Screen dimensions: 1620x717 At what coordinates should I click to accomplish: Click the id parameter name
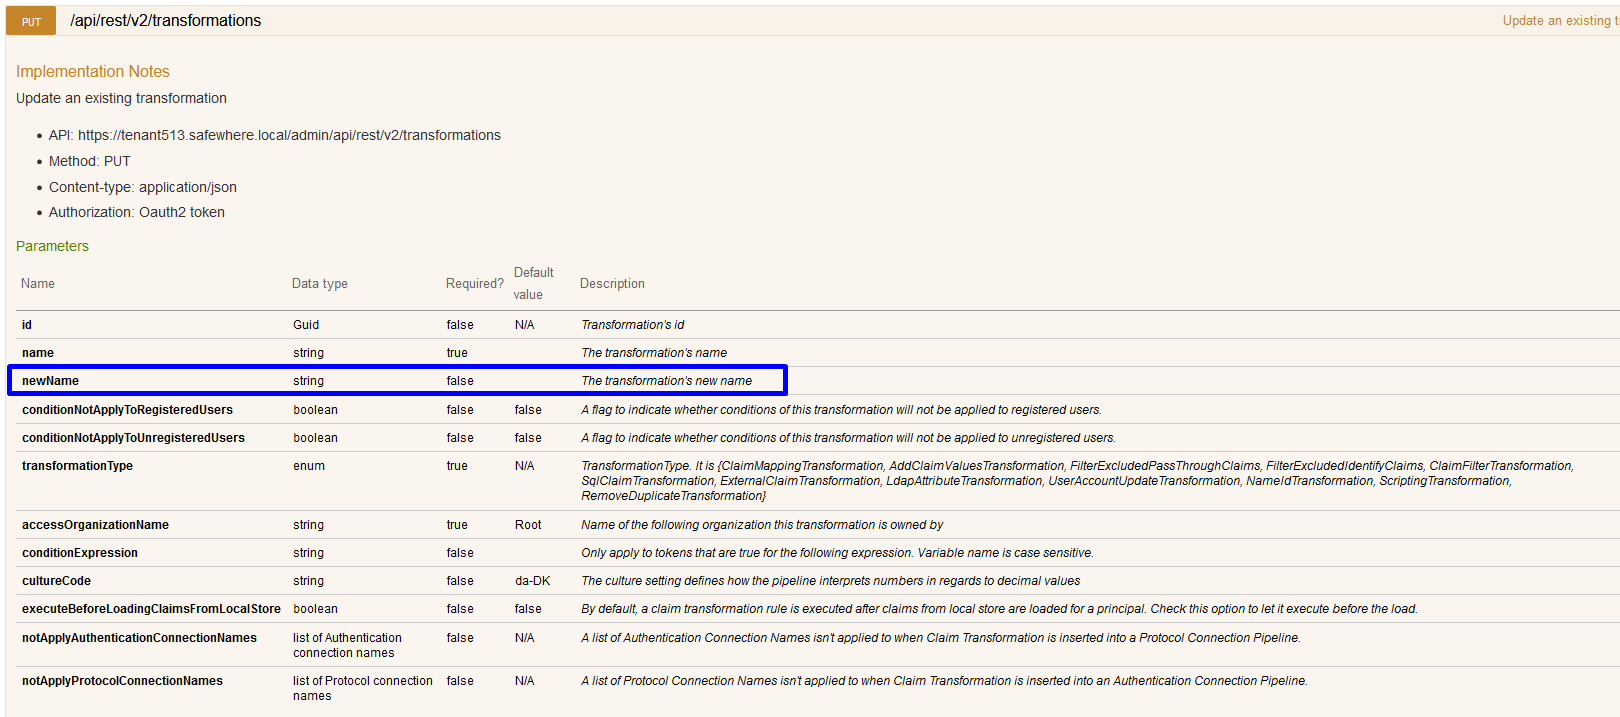[x=27, y=325]
